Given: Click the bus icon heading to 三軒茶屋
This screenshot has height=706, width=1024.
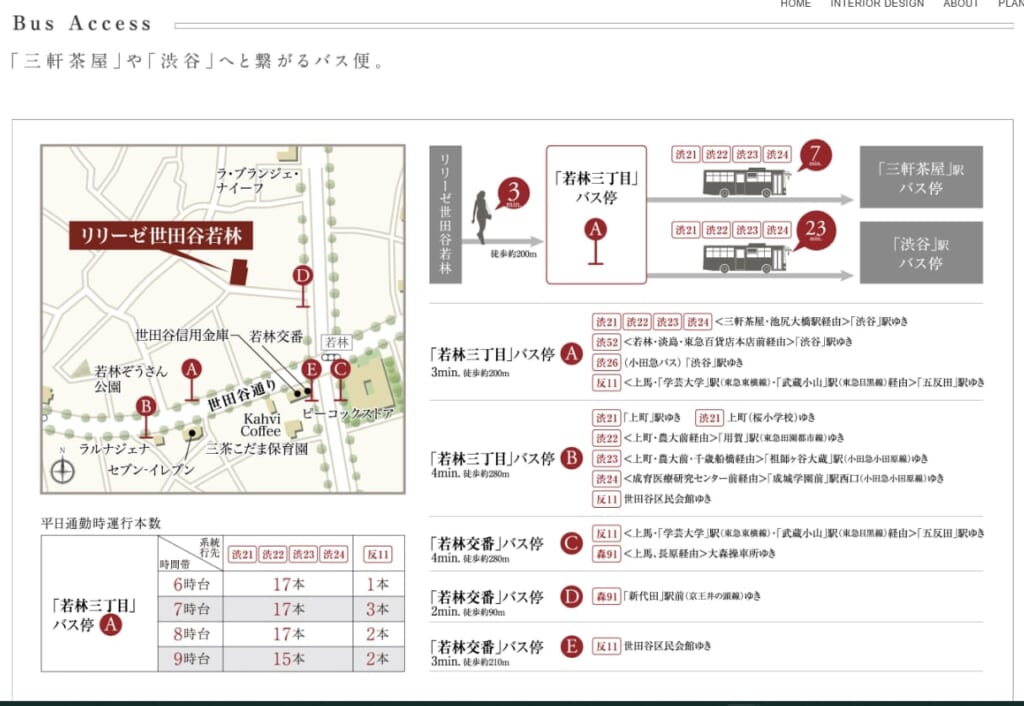Looking at the screenshot, I should [x=745, y=183].
